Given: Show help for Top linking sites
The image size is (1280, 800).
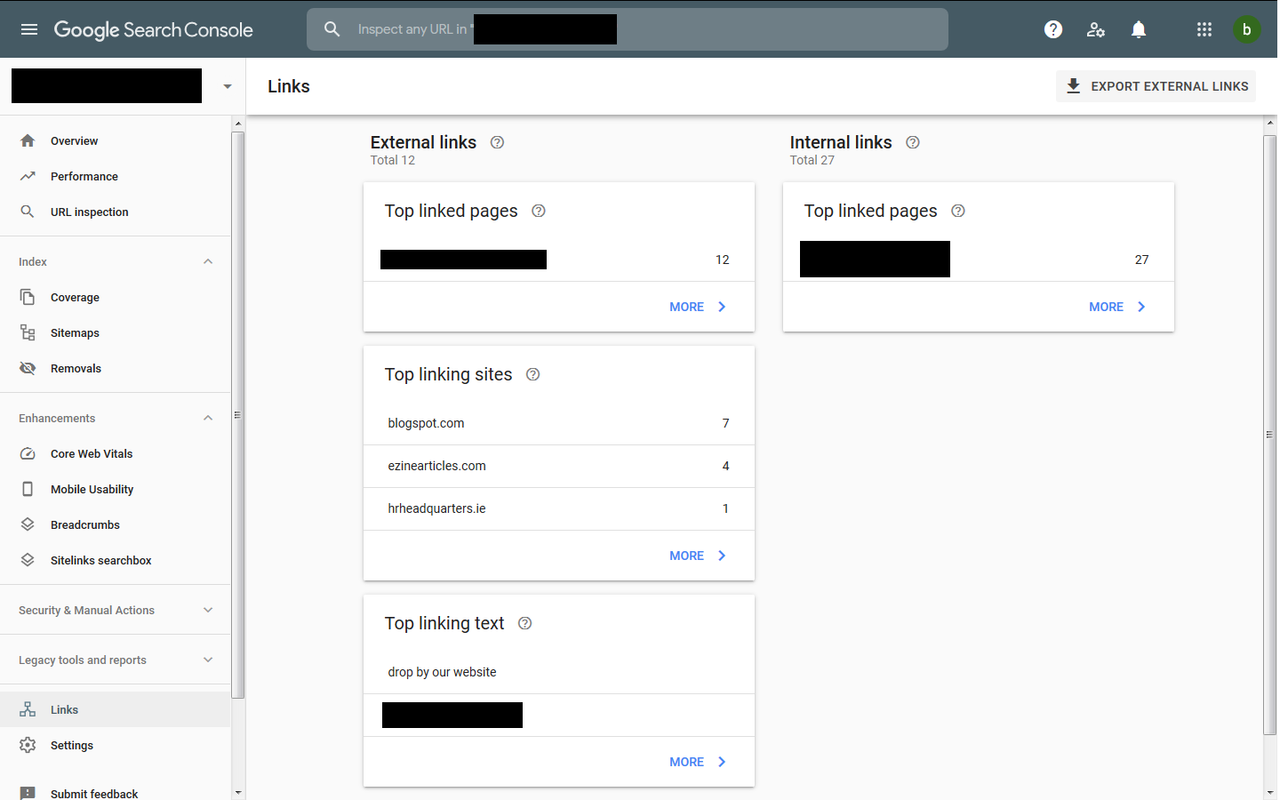Looking at the screenshot, I should [x=533, y=374].
